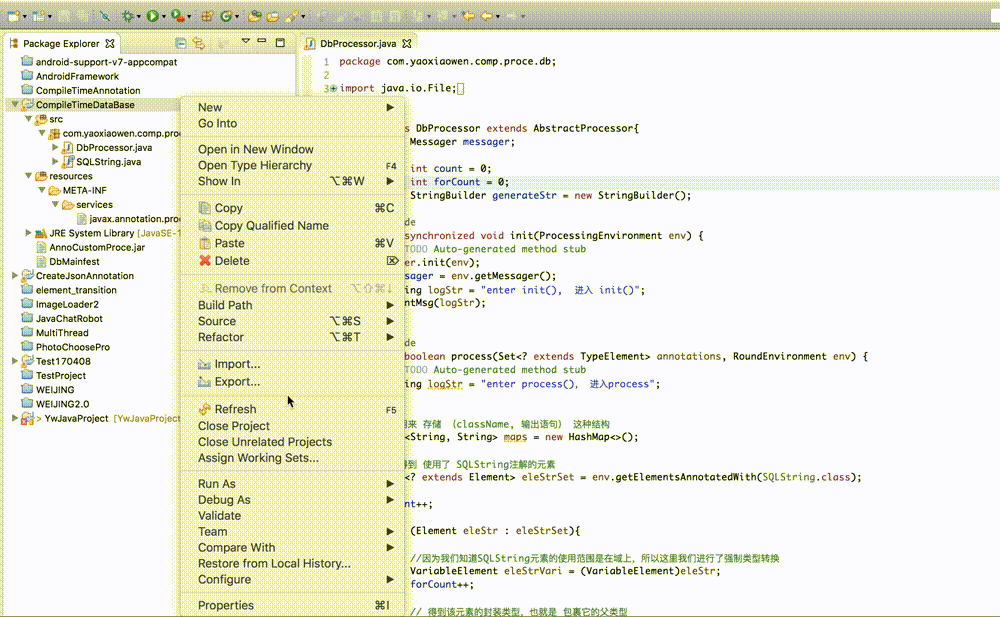
Task: Open the Run configurations dropdown arrow
Action: tap(164, 17)
